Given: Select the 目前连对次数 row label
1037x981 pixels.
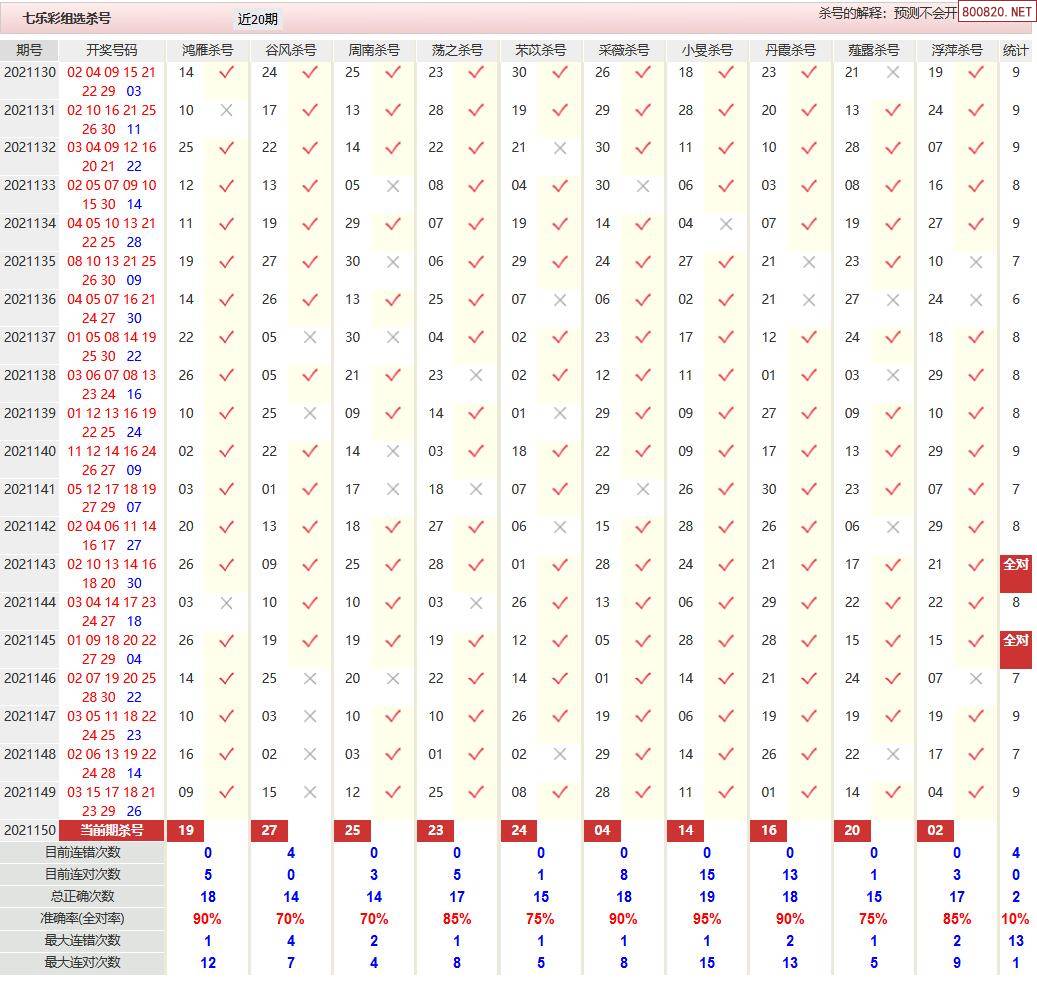Looking at the screenshot, I should point(83,875).
